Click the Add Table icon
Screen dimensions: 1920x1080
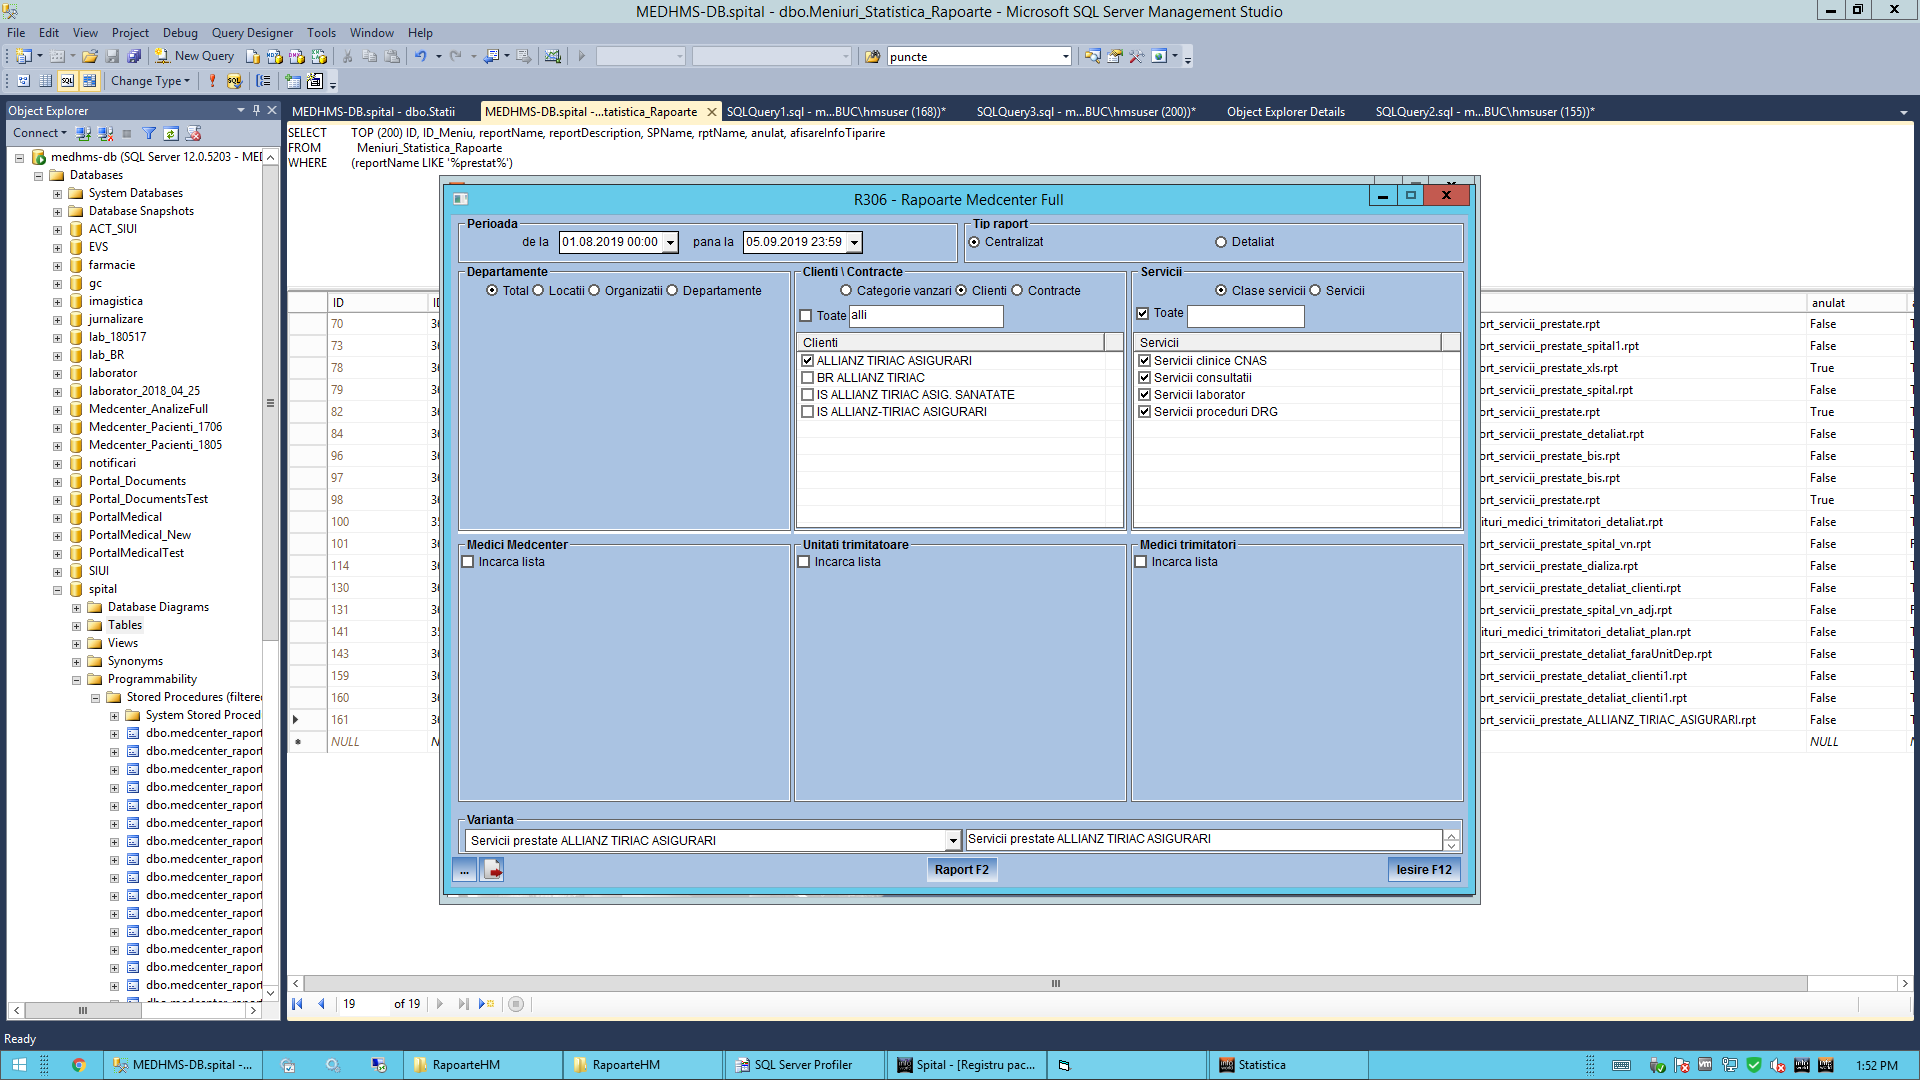tap(293, 81)
